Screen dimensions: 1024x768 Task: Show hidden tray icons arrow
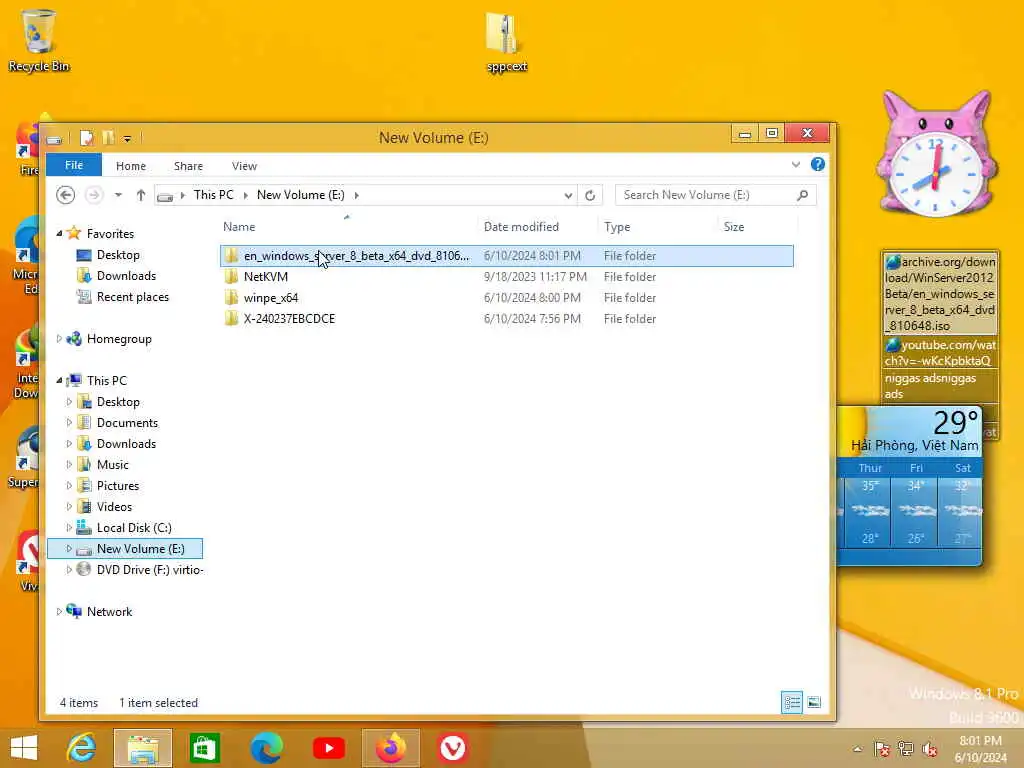(857, 749)
